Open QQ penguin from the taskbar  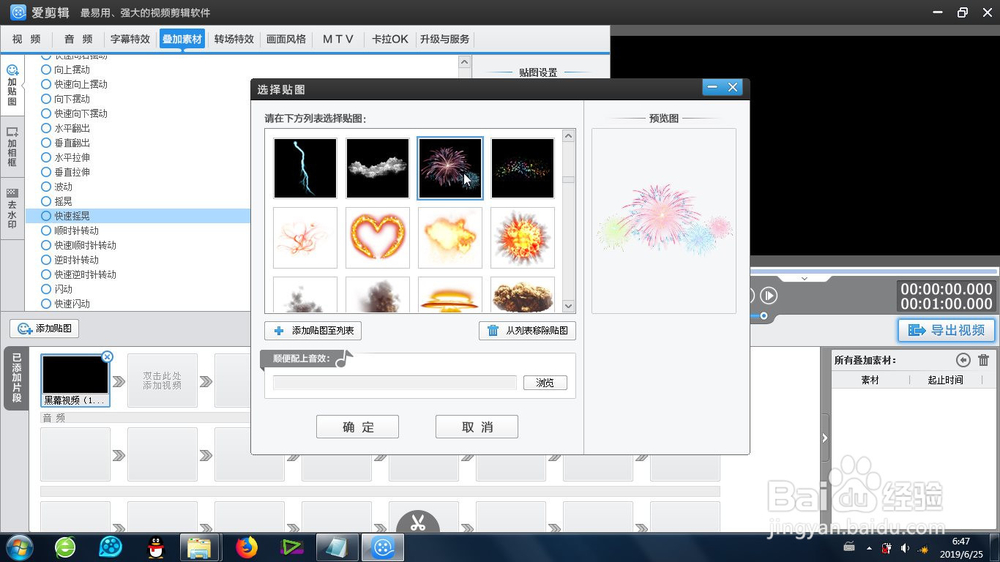point(156,547)
